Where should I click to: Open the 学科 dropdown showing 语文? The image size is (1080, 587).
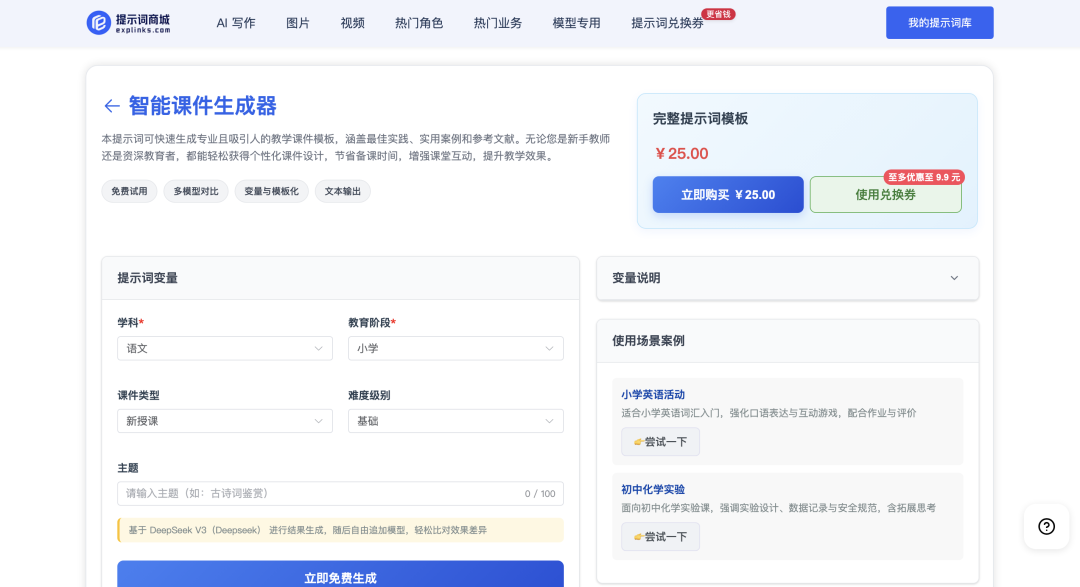pyautogui.click(x=225, y=349)
